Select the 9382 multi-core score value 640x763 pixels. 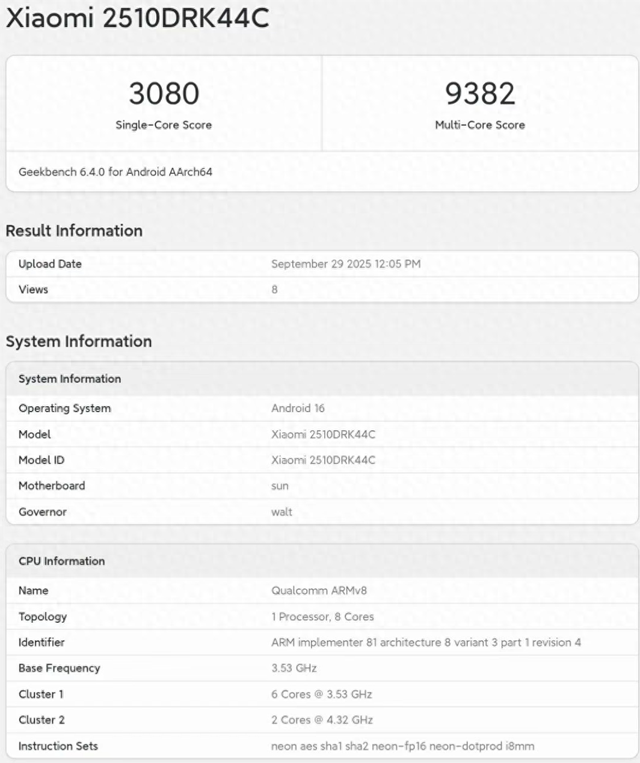click(480, 93)
